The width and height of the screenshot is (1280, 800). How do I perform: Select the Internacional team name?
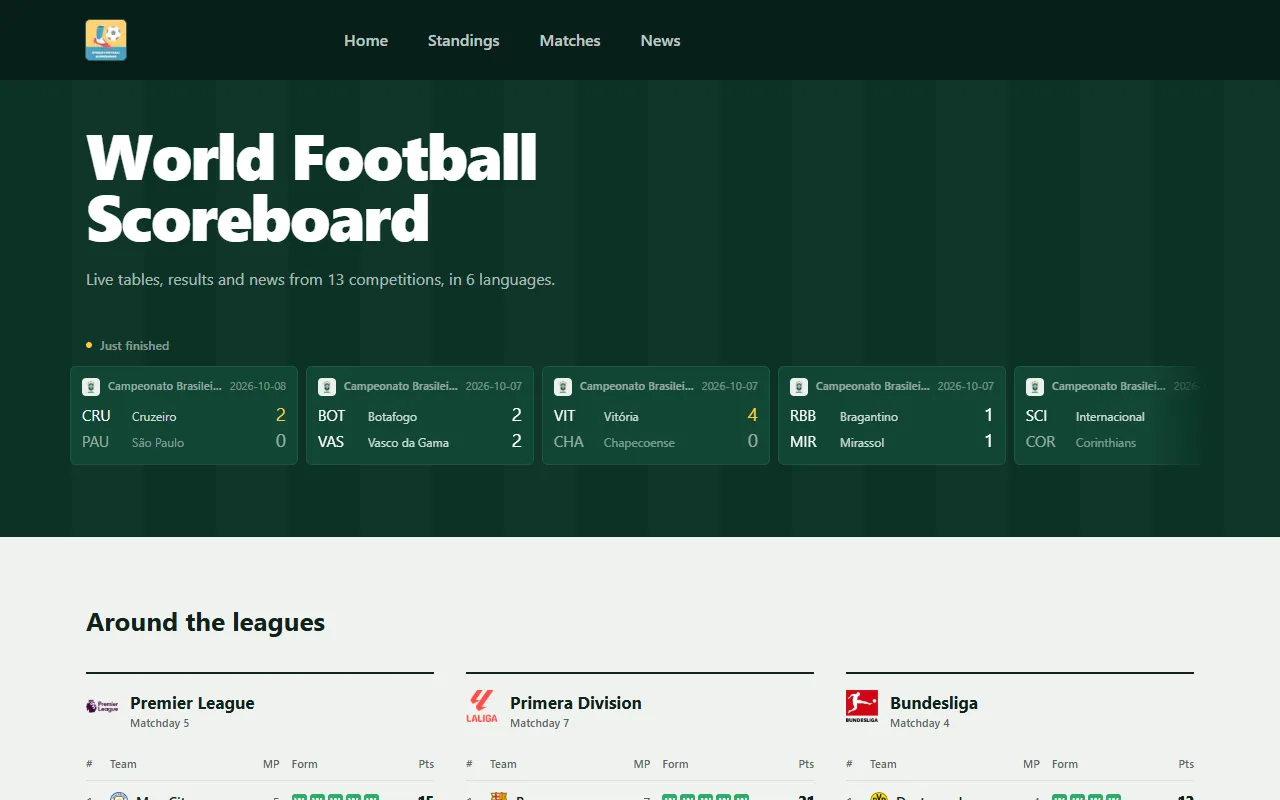(x=1110, y=416)
